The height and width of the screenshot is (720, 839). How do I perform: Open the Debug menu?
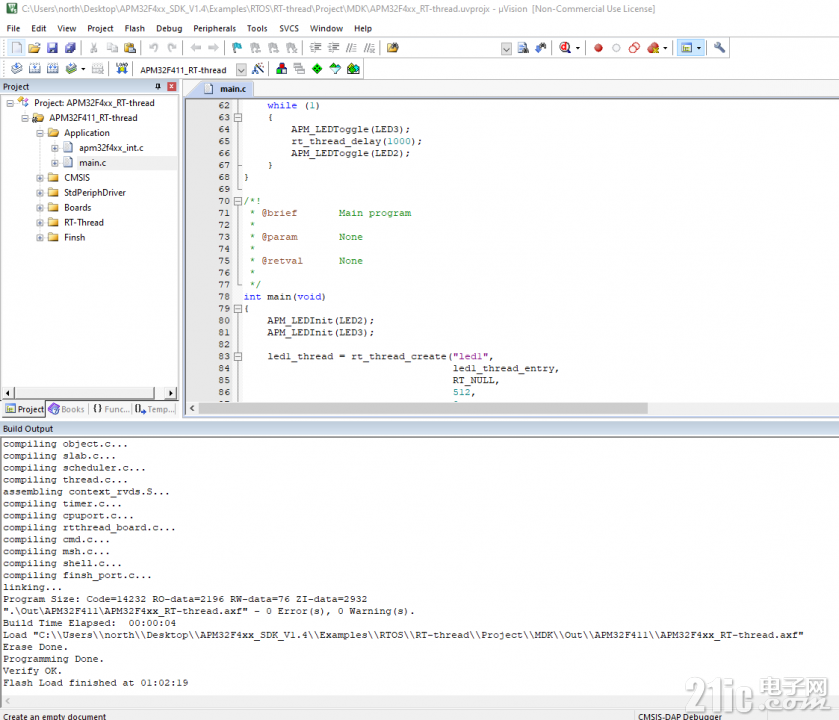(x=169, y=28)
